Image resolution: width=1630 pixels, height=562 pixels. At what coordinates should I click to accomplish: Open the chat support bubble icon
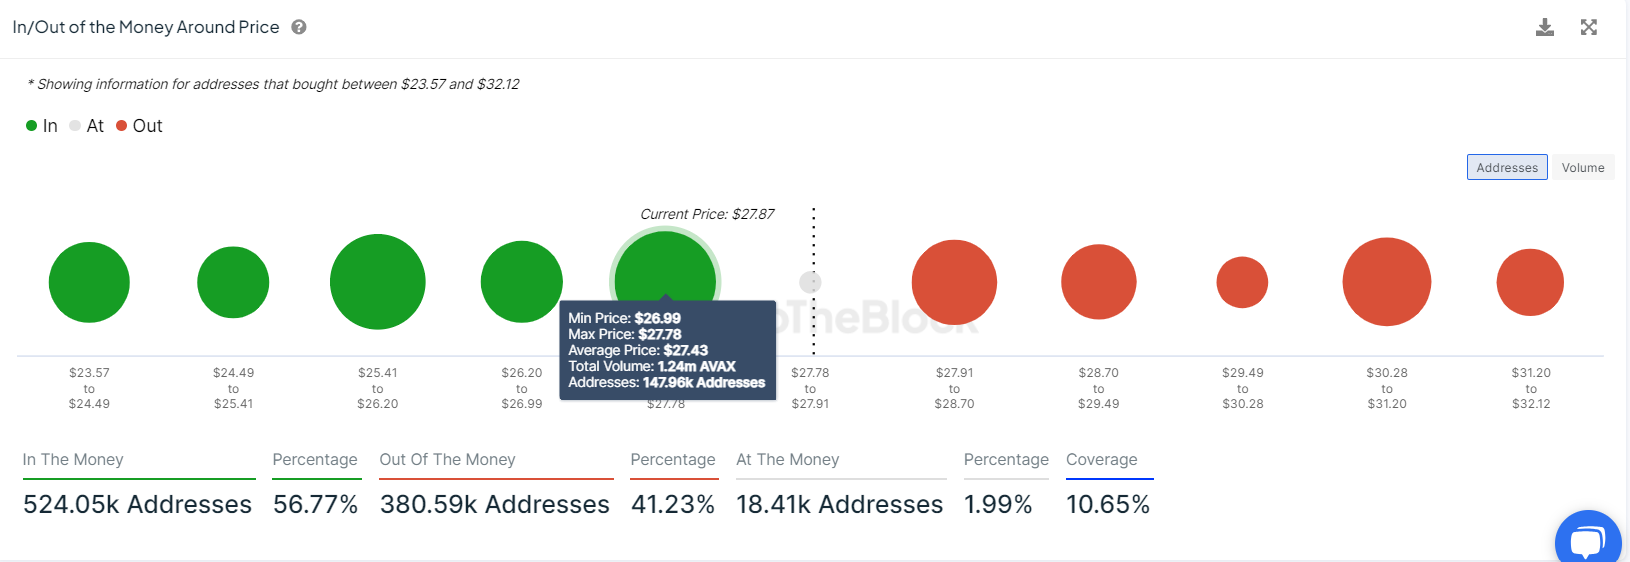click(x=1587, y=541)
